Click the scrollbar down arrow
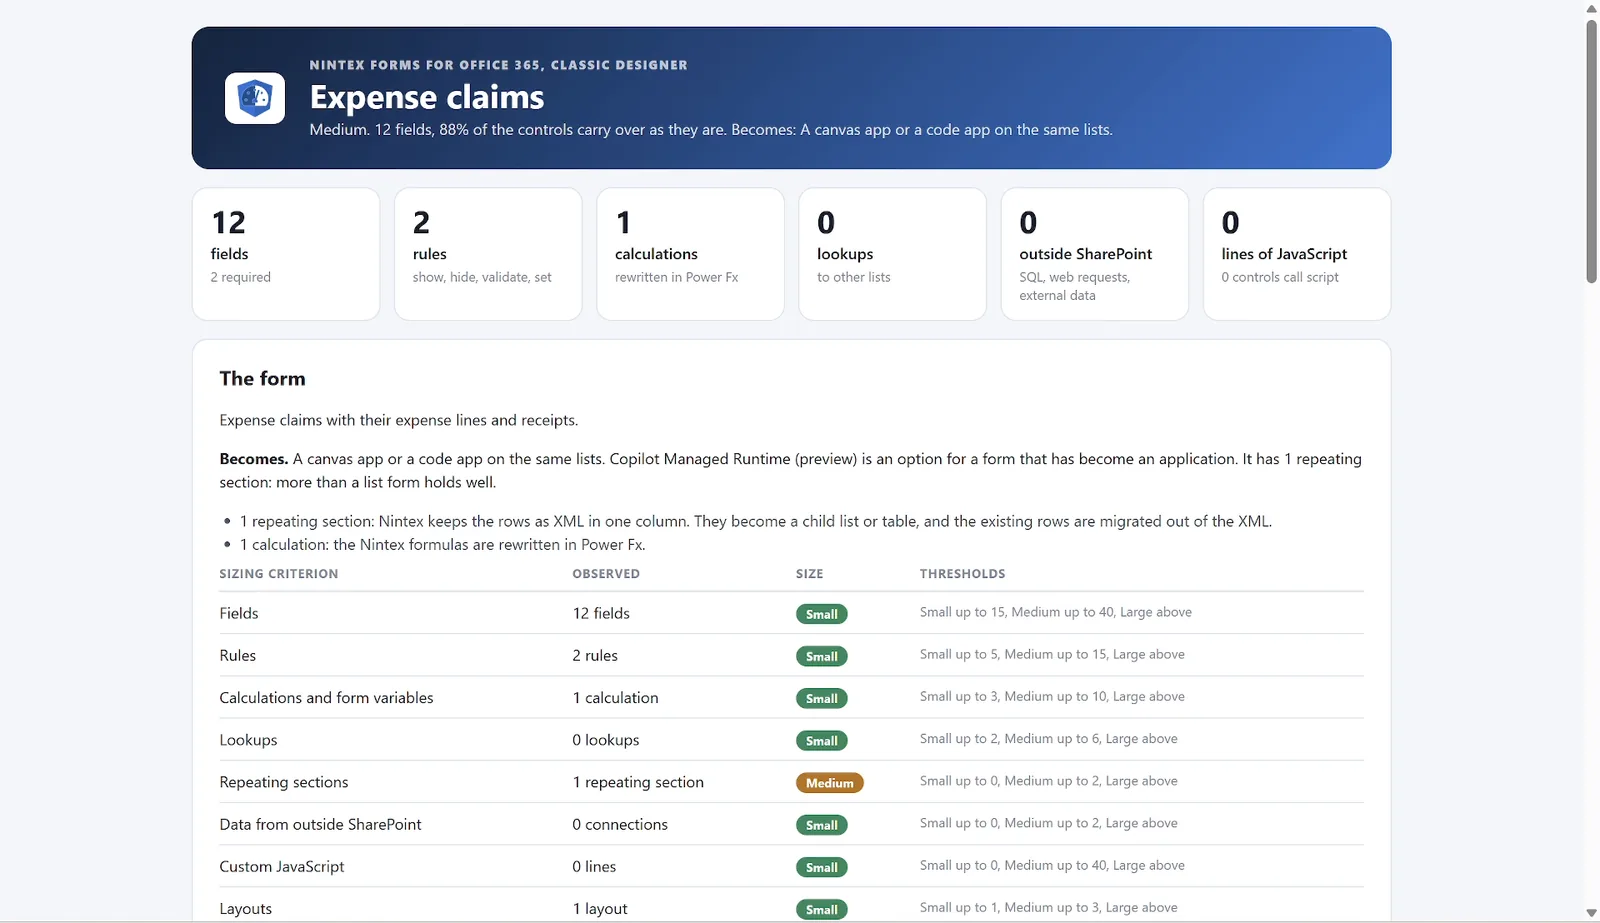 1591,913
